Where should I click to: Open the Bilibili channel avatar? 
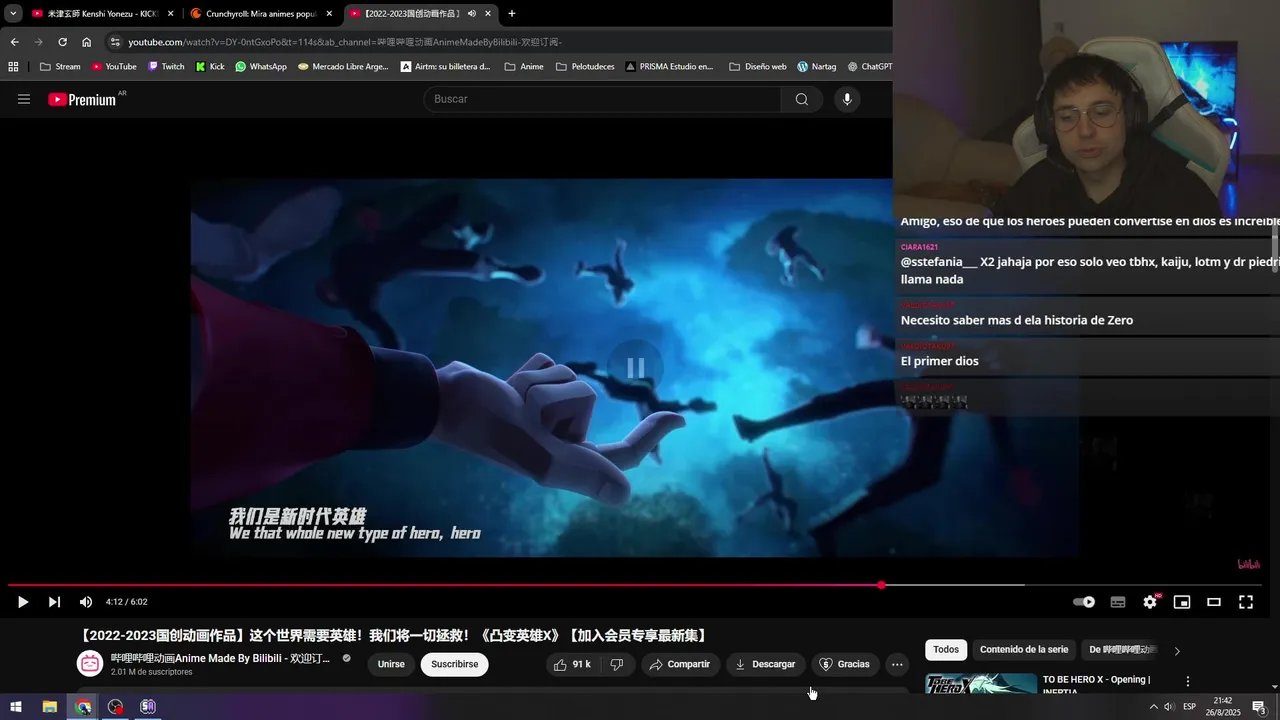90,663
